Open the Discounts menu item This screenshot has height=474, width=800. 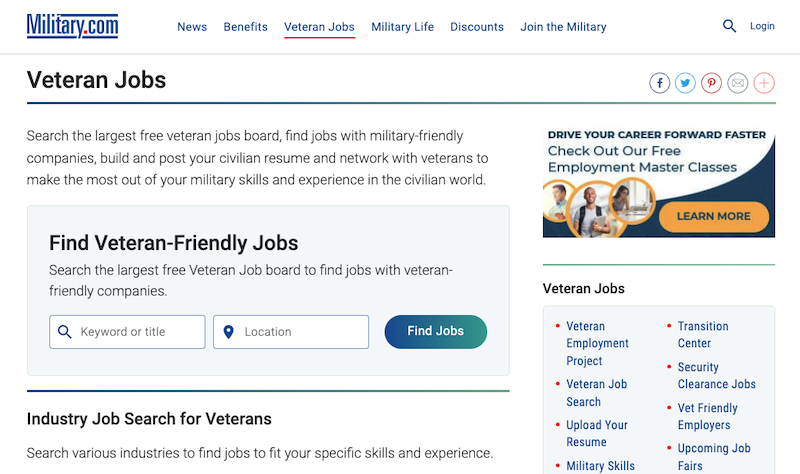(477, 27)
